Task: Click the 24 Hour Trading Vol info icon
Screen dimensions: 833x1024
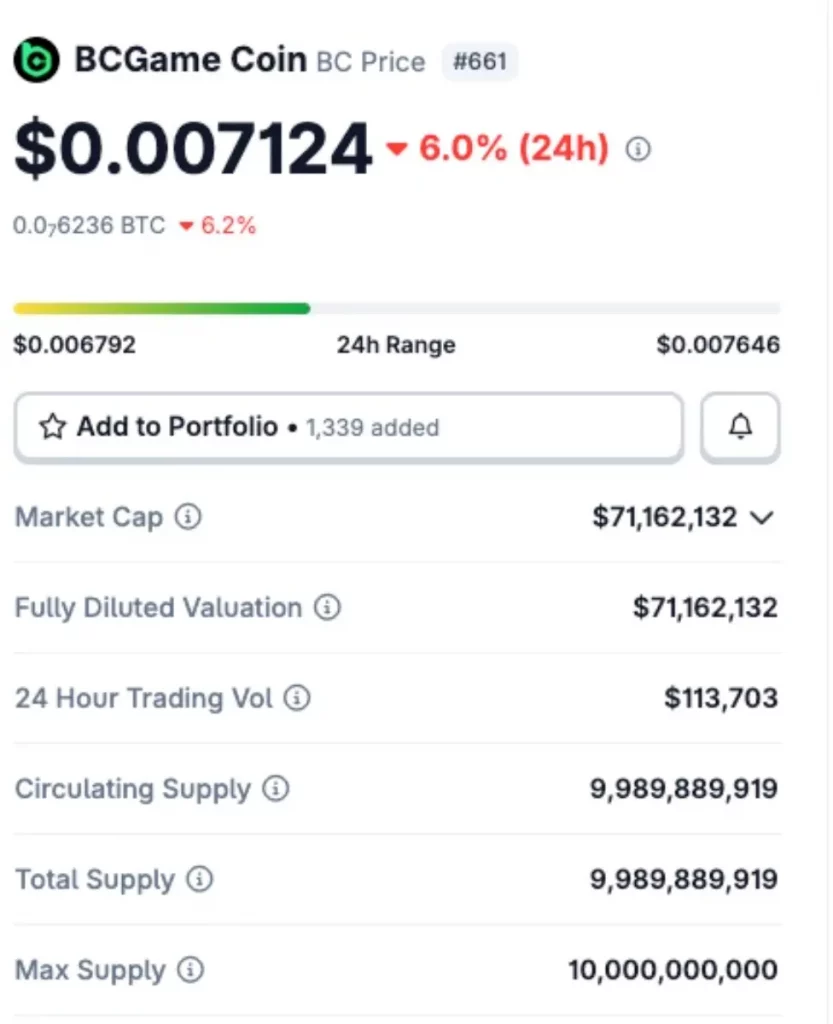Action: click(297, 697)
